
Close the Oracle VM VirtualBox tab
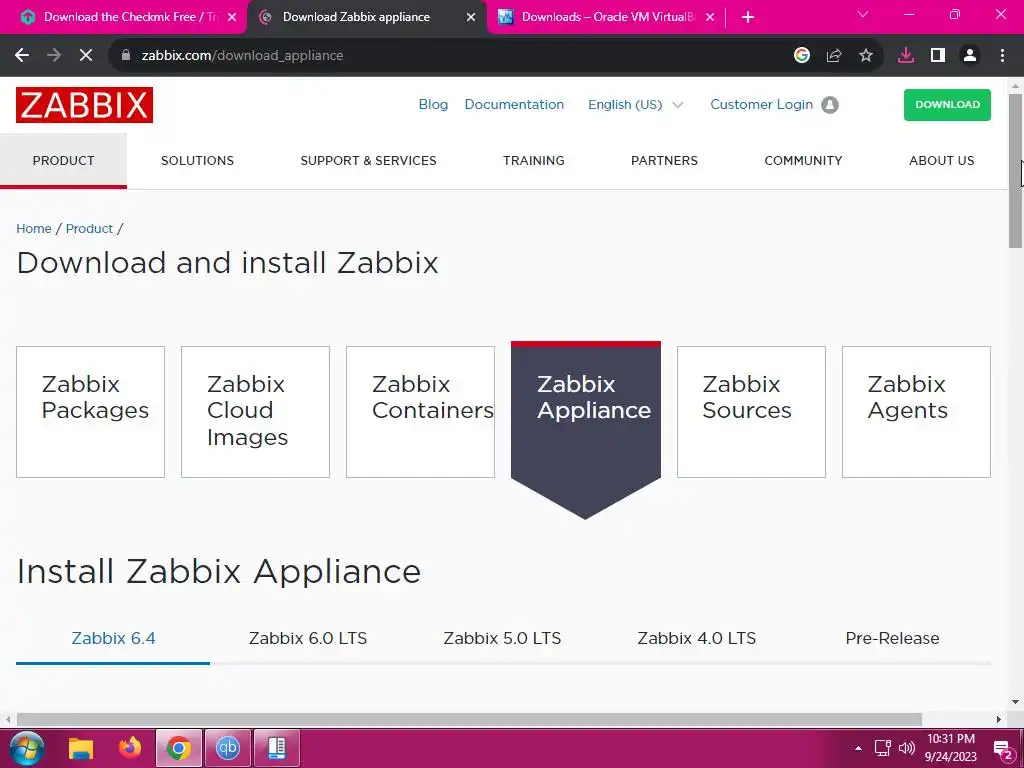pos(710,18)
